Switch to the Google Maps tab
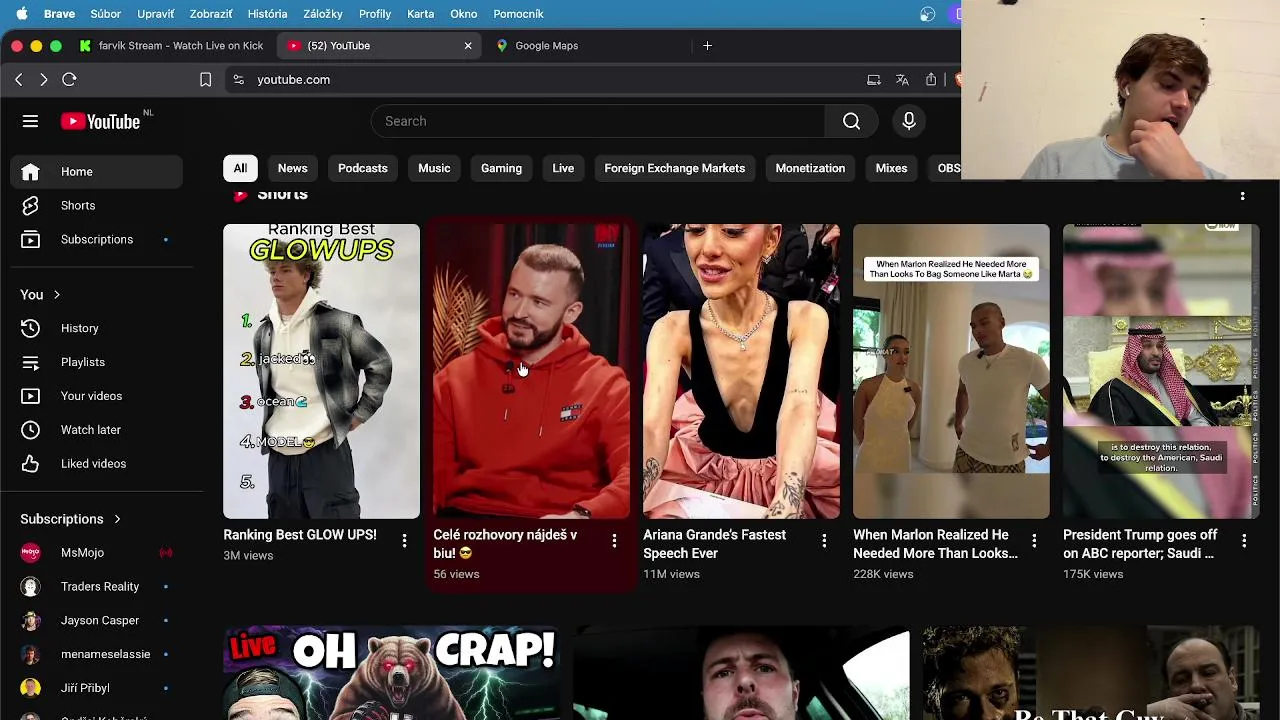Screen dimensions: 1280x720 (586, 45)
